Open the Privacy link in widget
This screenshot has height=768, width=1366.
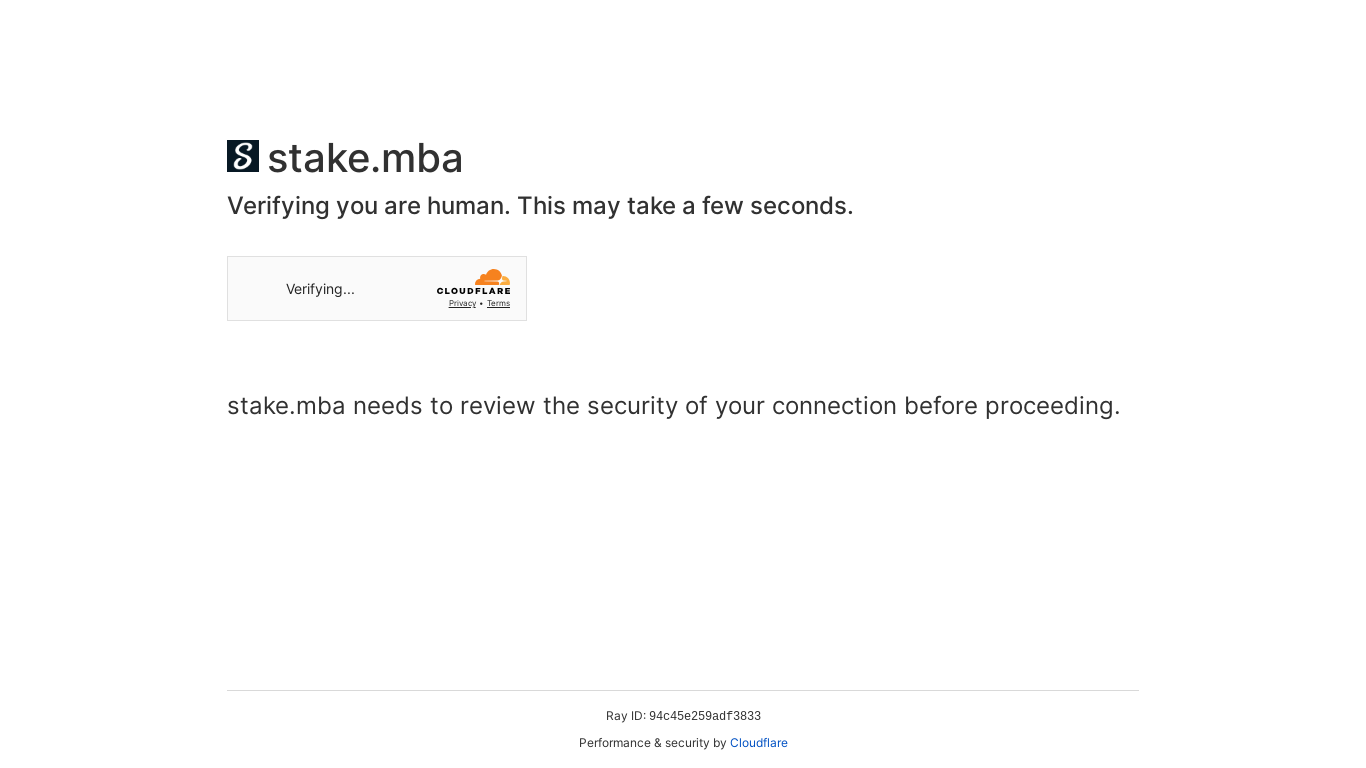point(462,303)
